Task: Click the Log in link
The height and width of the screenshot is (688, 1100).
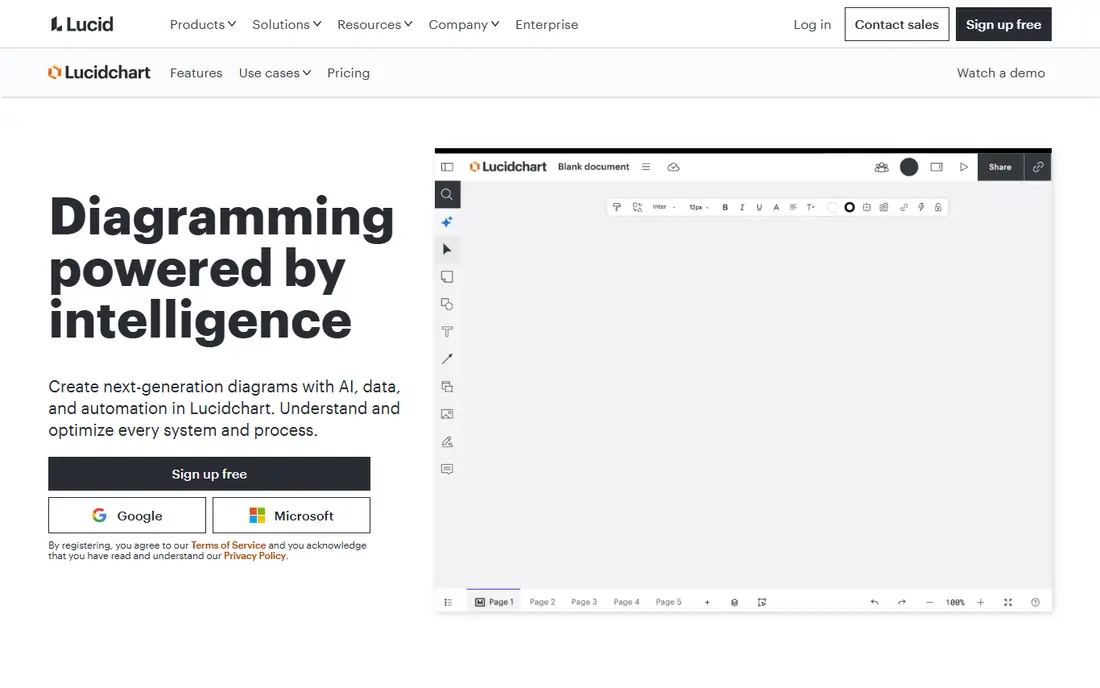Action: (x=812, y=25)
